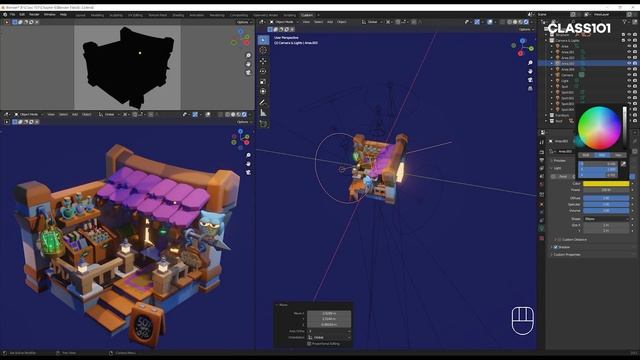
Task: Click zoom magnifier icon in black silhouette viewport
Action: [x=248, y=55]
